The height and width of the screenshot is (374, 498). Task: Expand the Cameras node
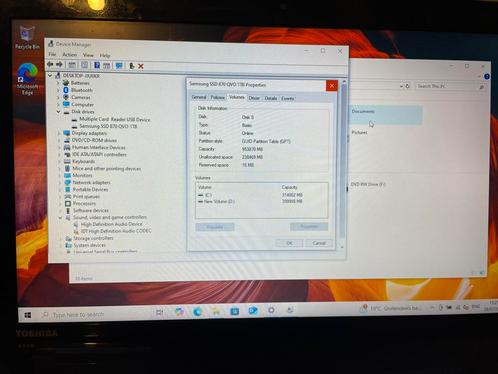click(x=58, y=97)
